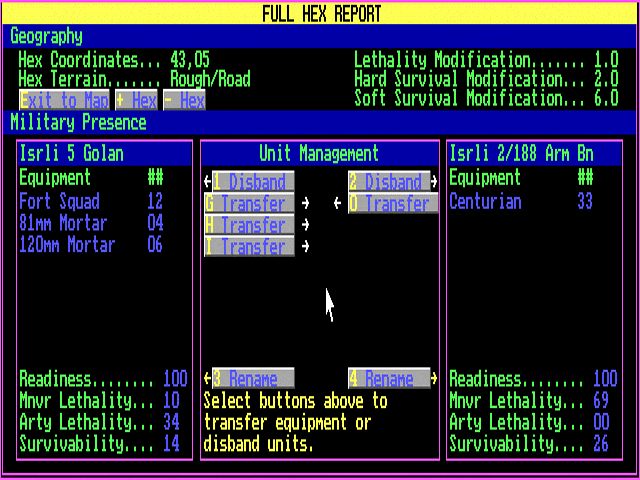Select G Transfer for Fort Squad
This screenshot has height=480, width=640.
coord(249,203)
